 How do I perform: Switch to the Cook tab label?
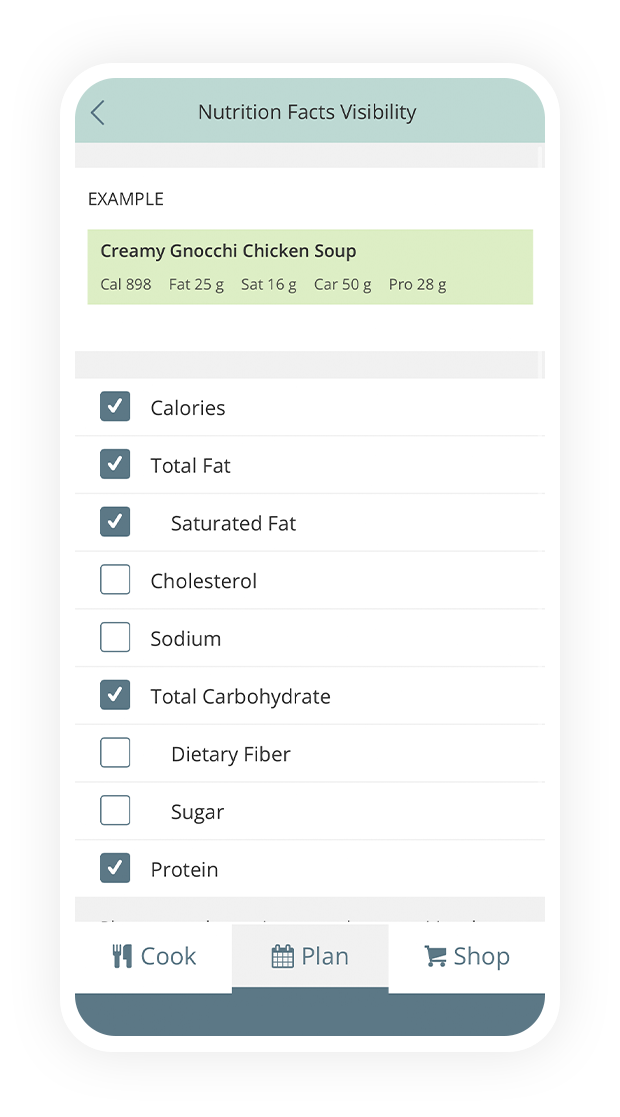pyautogui.click(x=168, y=956)
